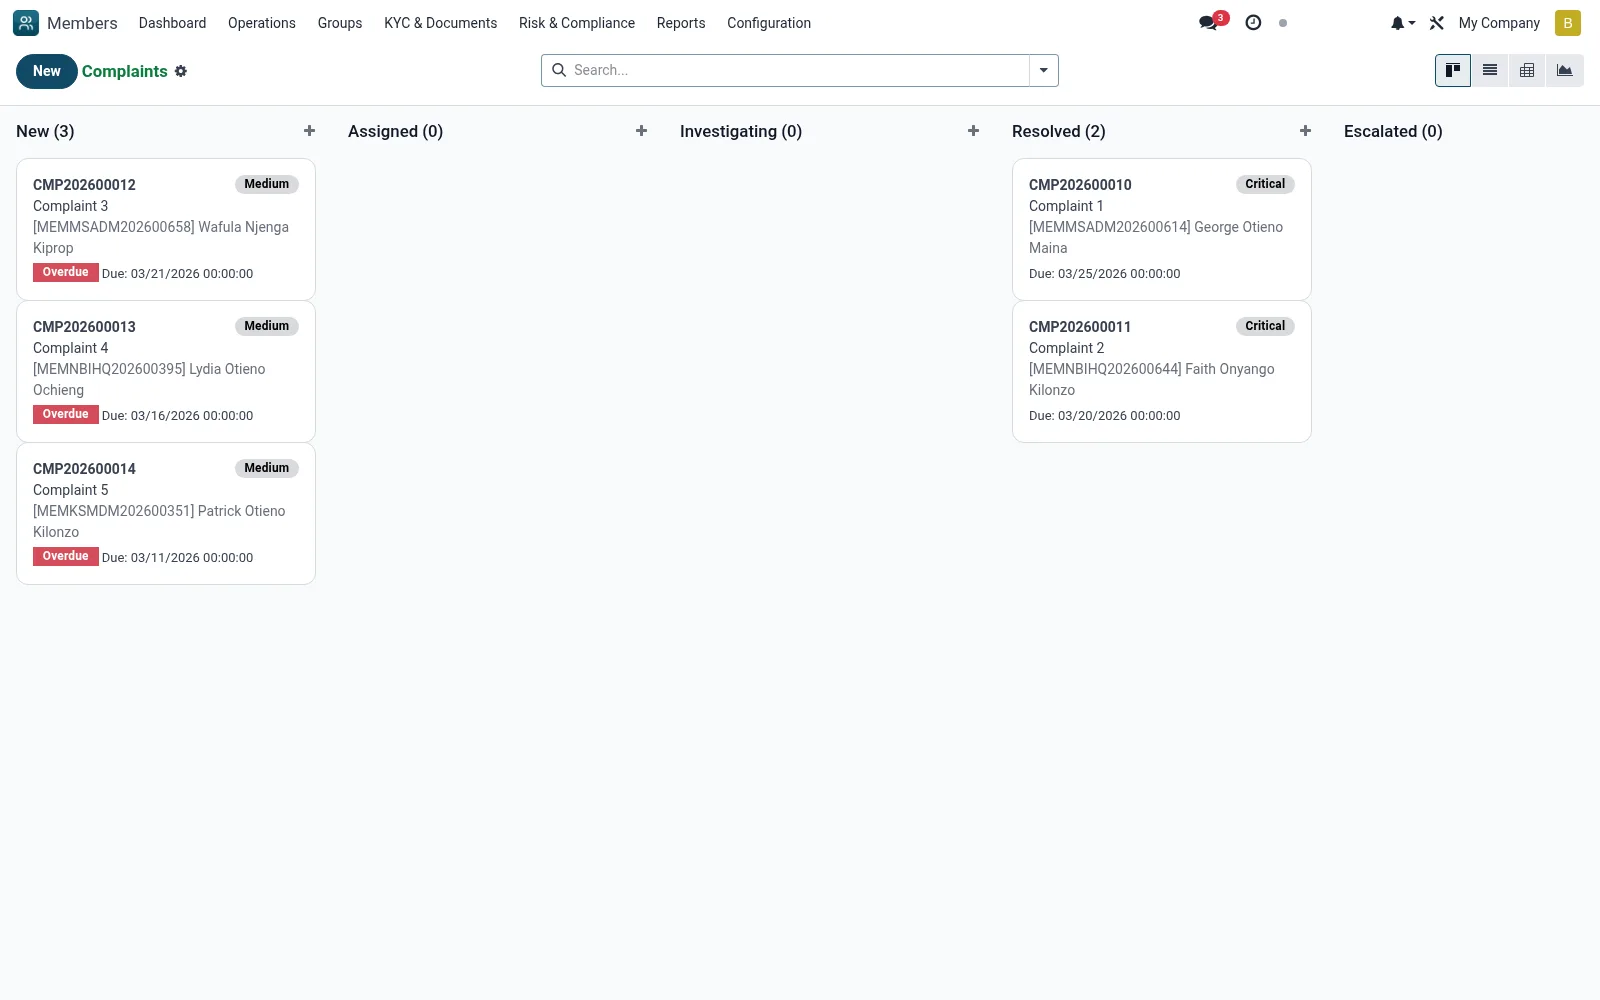This screenshot has width=1600, height=1000.
Task: Click member name George Otieno Maina
Action: [1156, 237]
